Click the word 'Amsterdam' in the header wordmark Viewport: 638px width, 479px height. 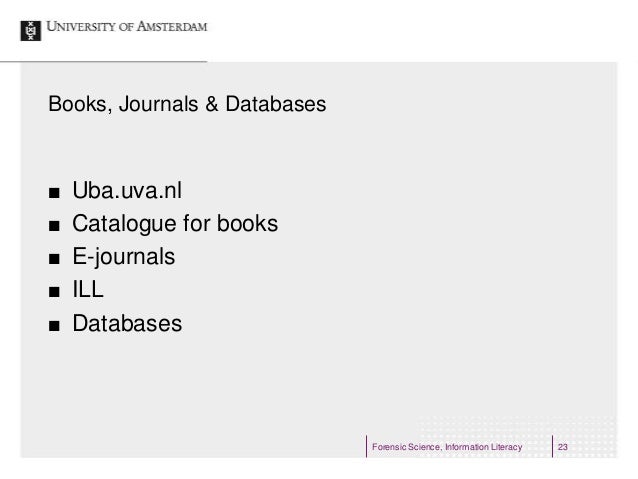pos(172,25)
